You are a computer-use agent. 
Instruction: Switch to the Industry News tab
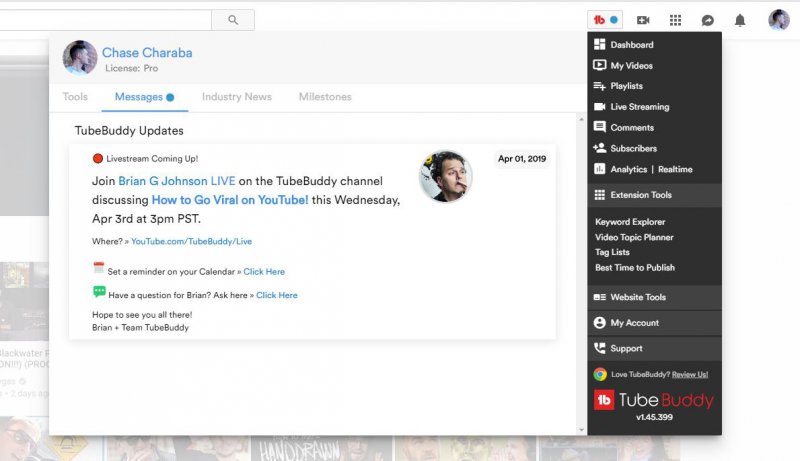(236, 97)
